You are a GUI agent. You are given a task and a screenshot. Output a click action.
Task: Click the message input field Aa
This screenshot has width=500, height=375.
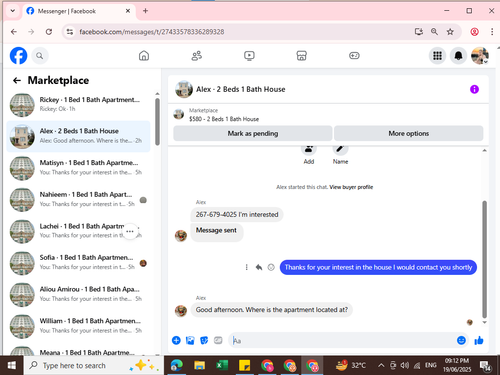point(343,340)
